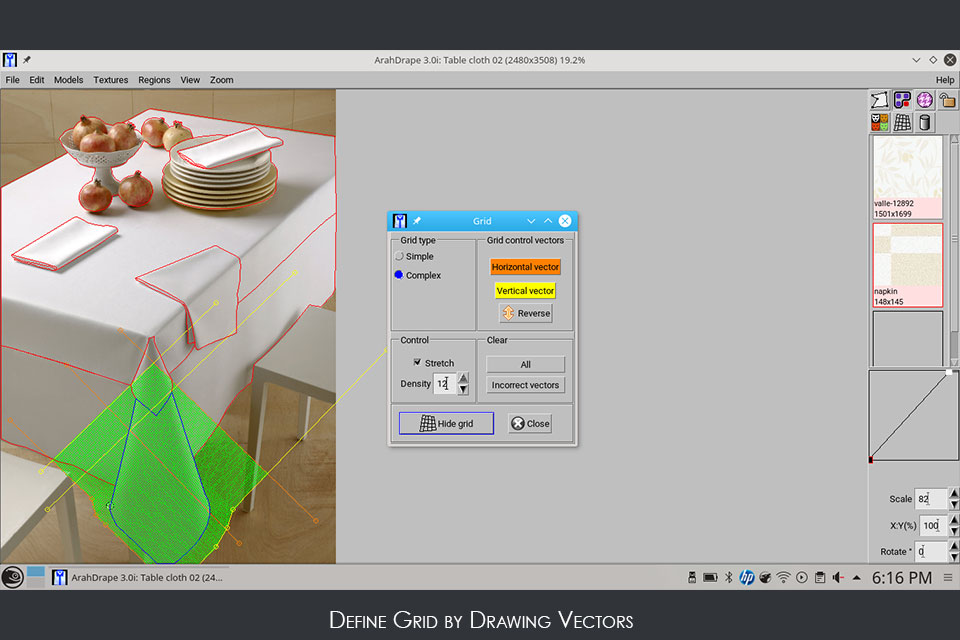Click the four colored masks icon
The image size is (960, 640).
pyautogui.click(x=879, y=122)
